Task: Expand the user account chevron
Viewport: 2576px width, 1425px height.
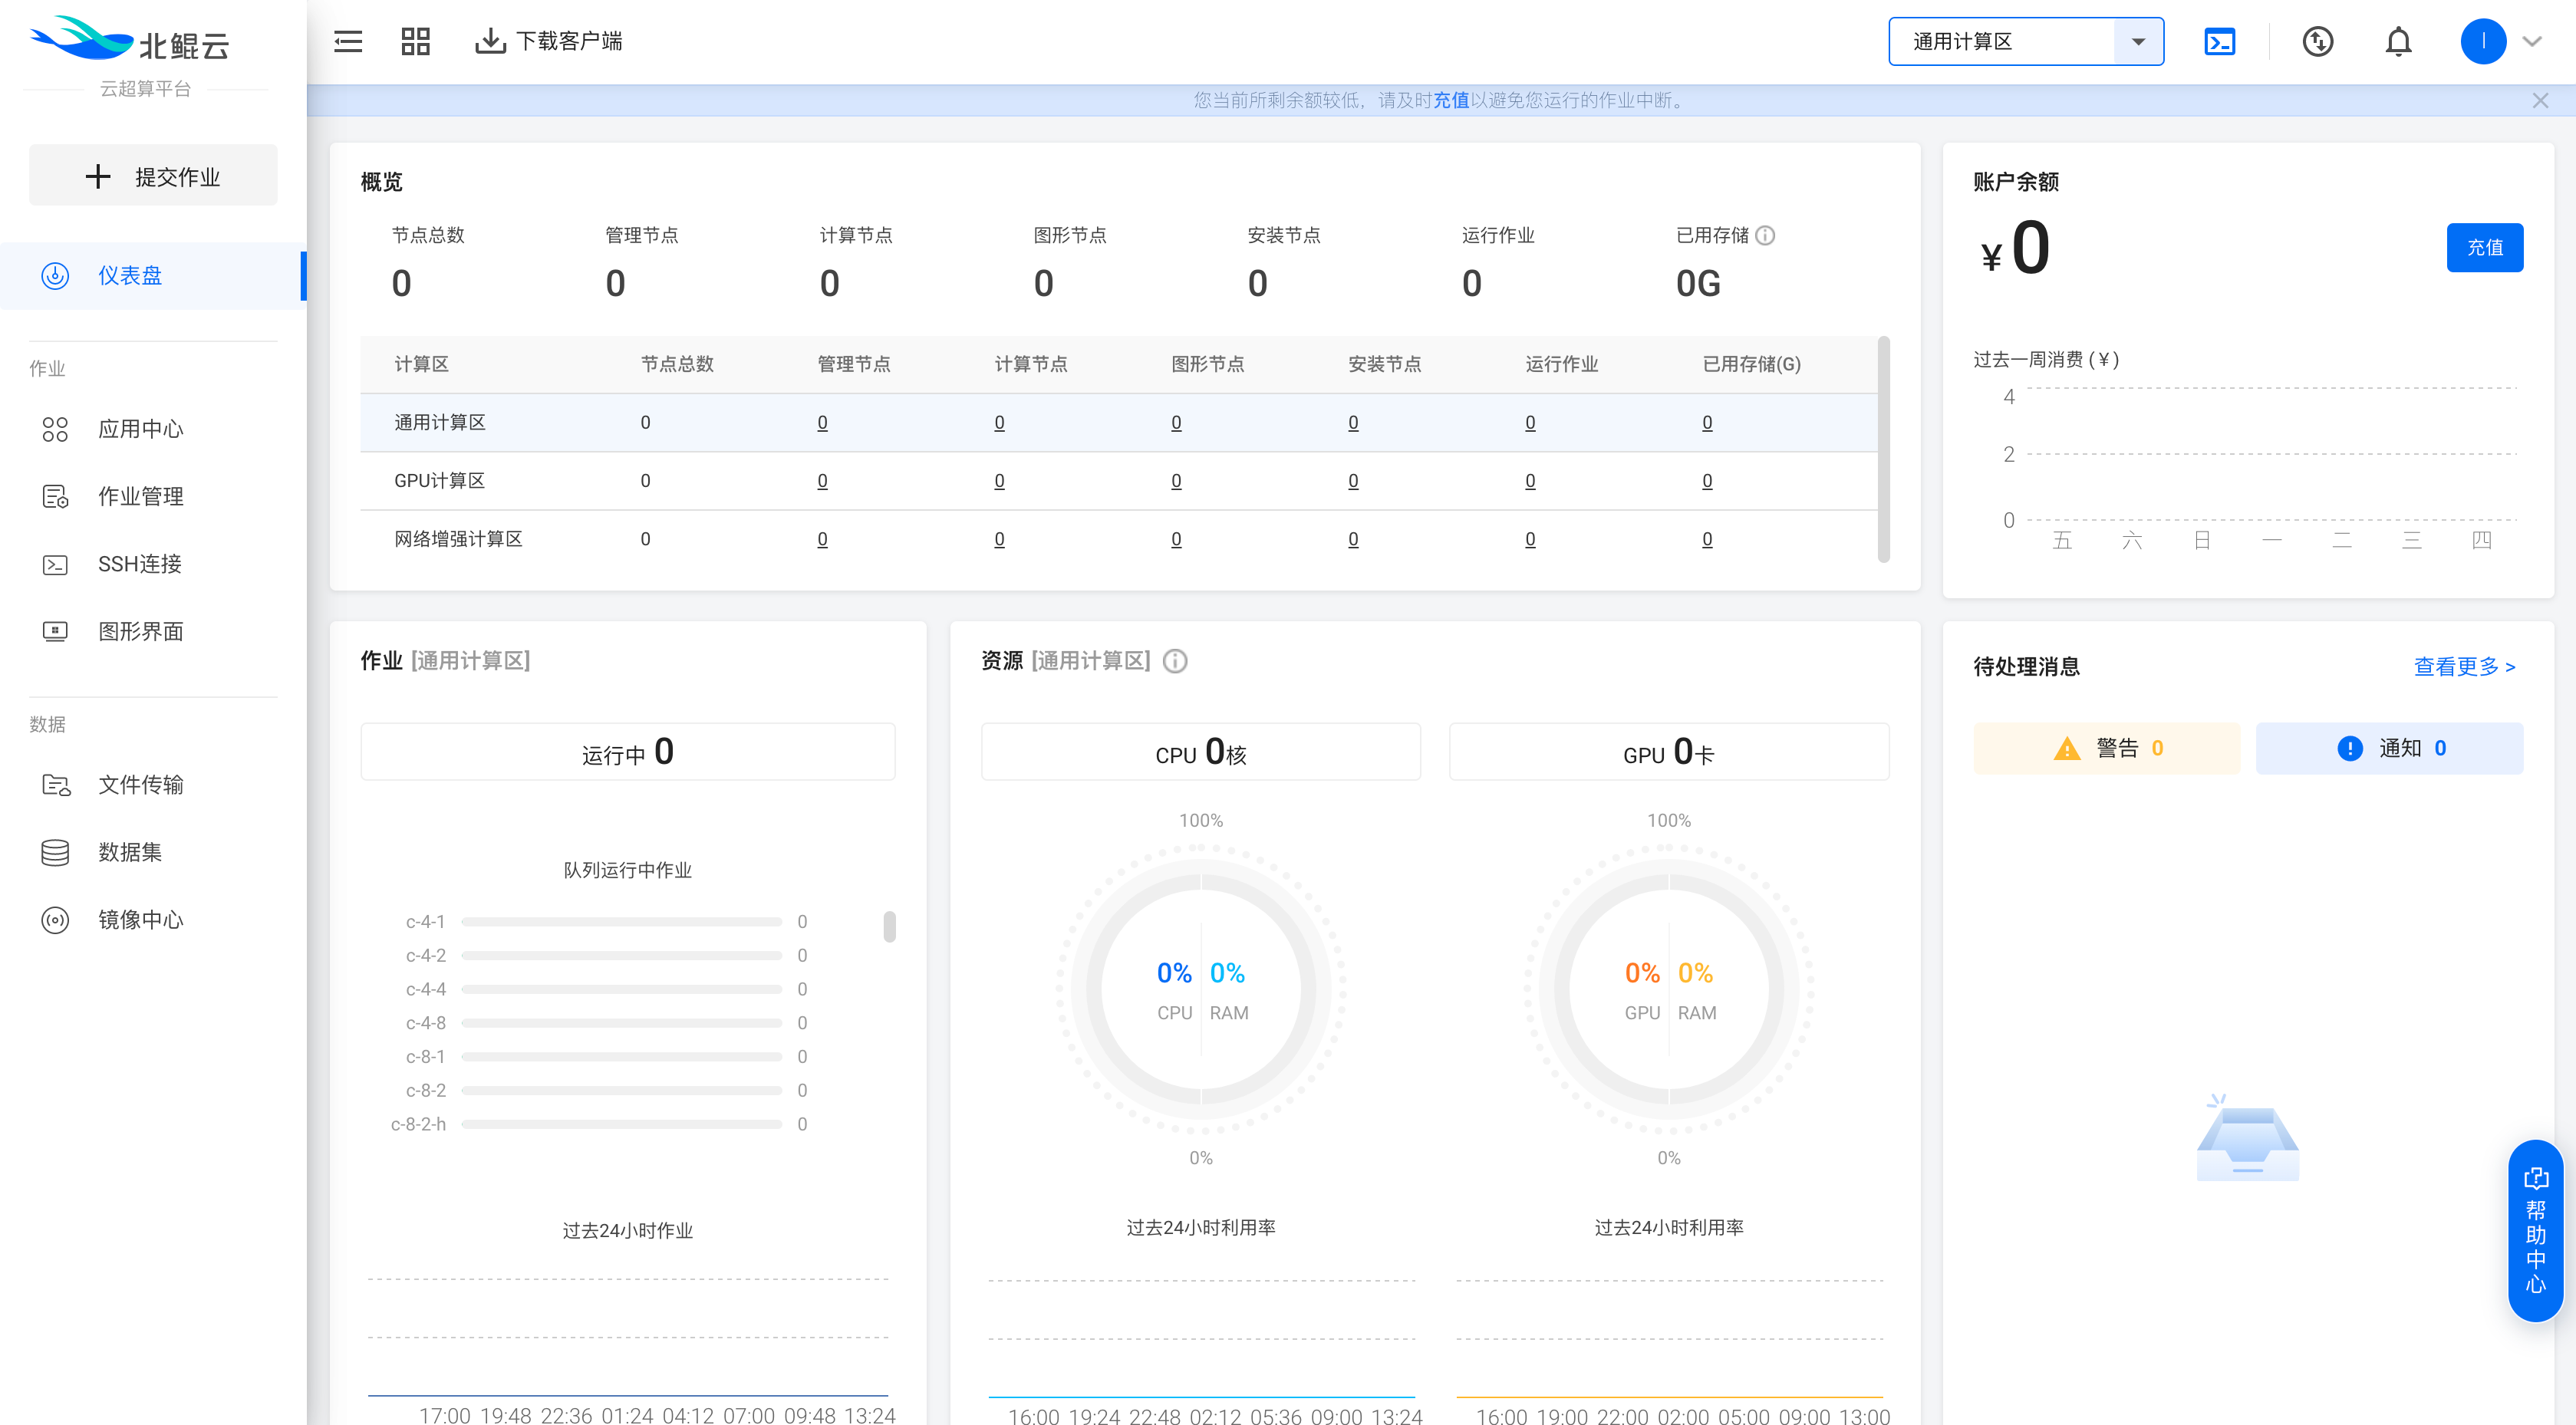Action: [2532, 41]
